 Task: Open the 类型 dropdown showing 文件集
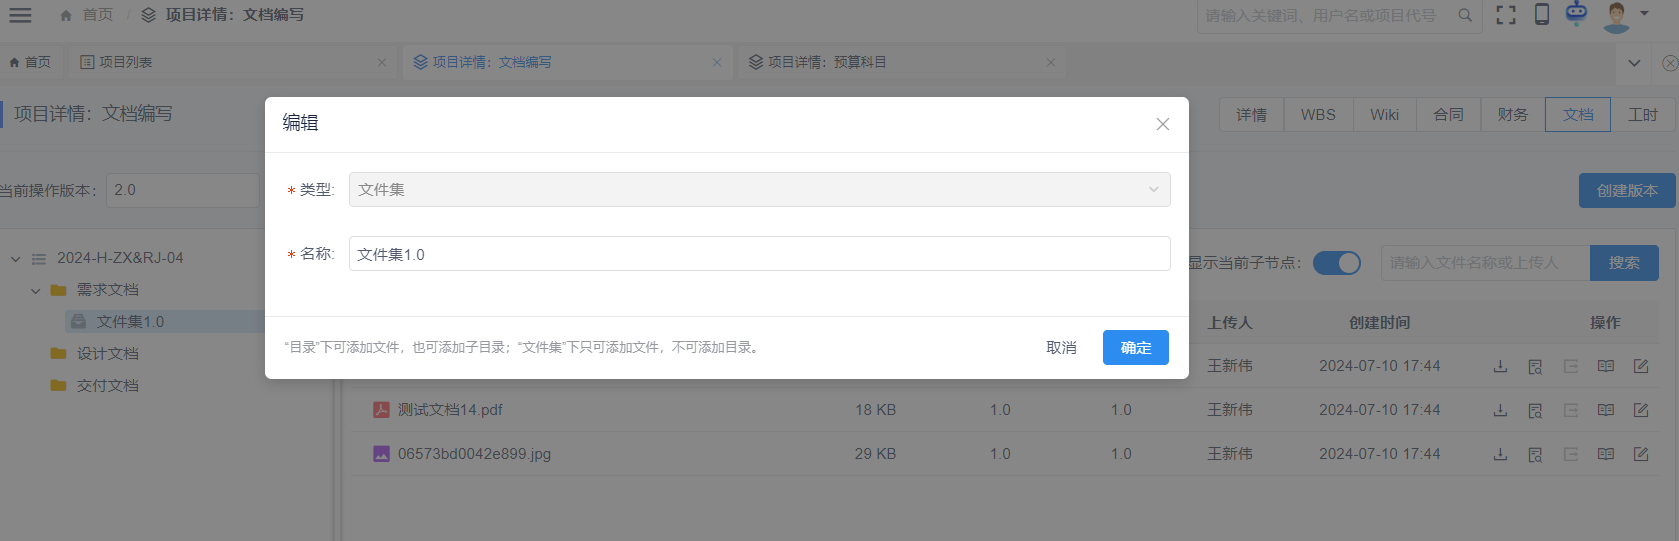coord(759,190)
